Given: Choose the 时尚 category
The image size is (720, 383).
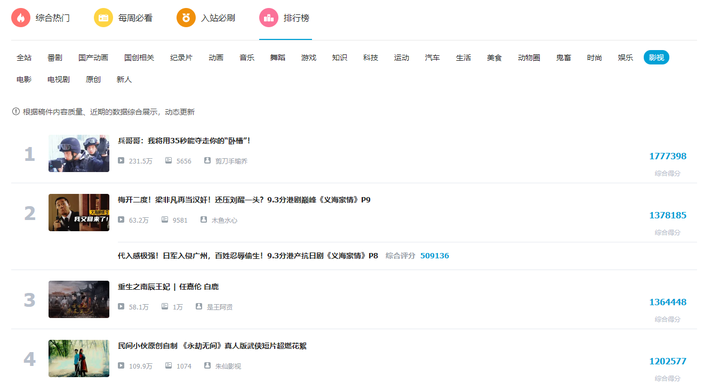Looking at the screenshot, I should pyautogui.click(x=594, y=57).
